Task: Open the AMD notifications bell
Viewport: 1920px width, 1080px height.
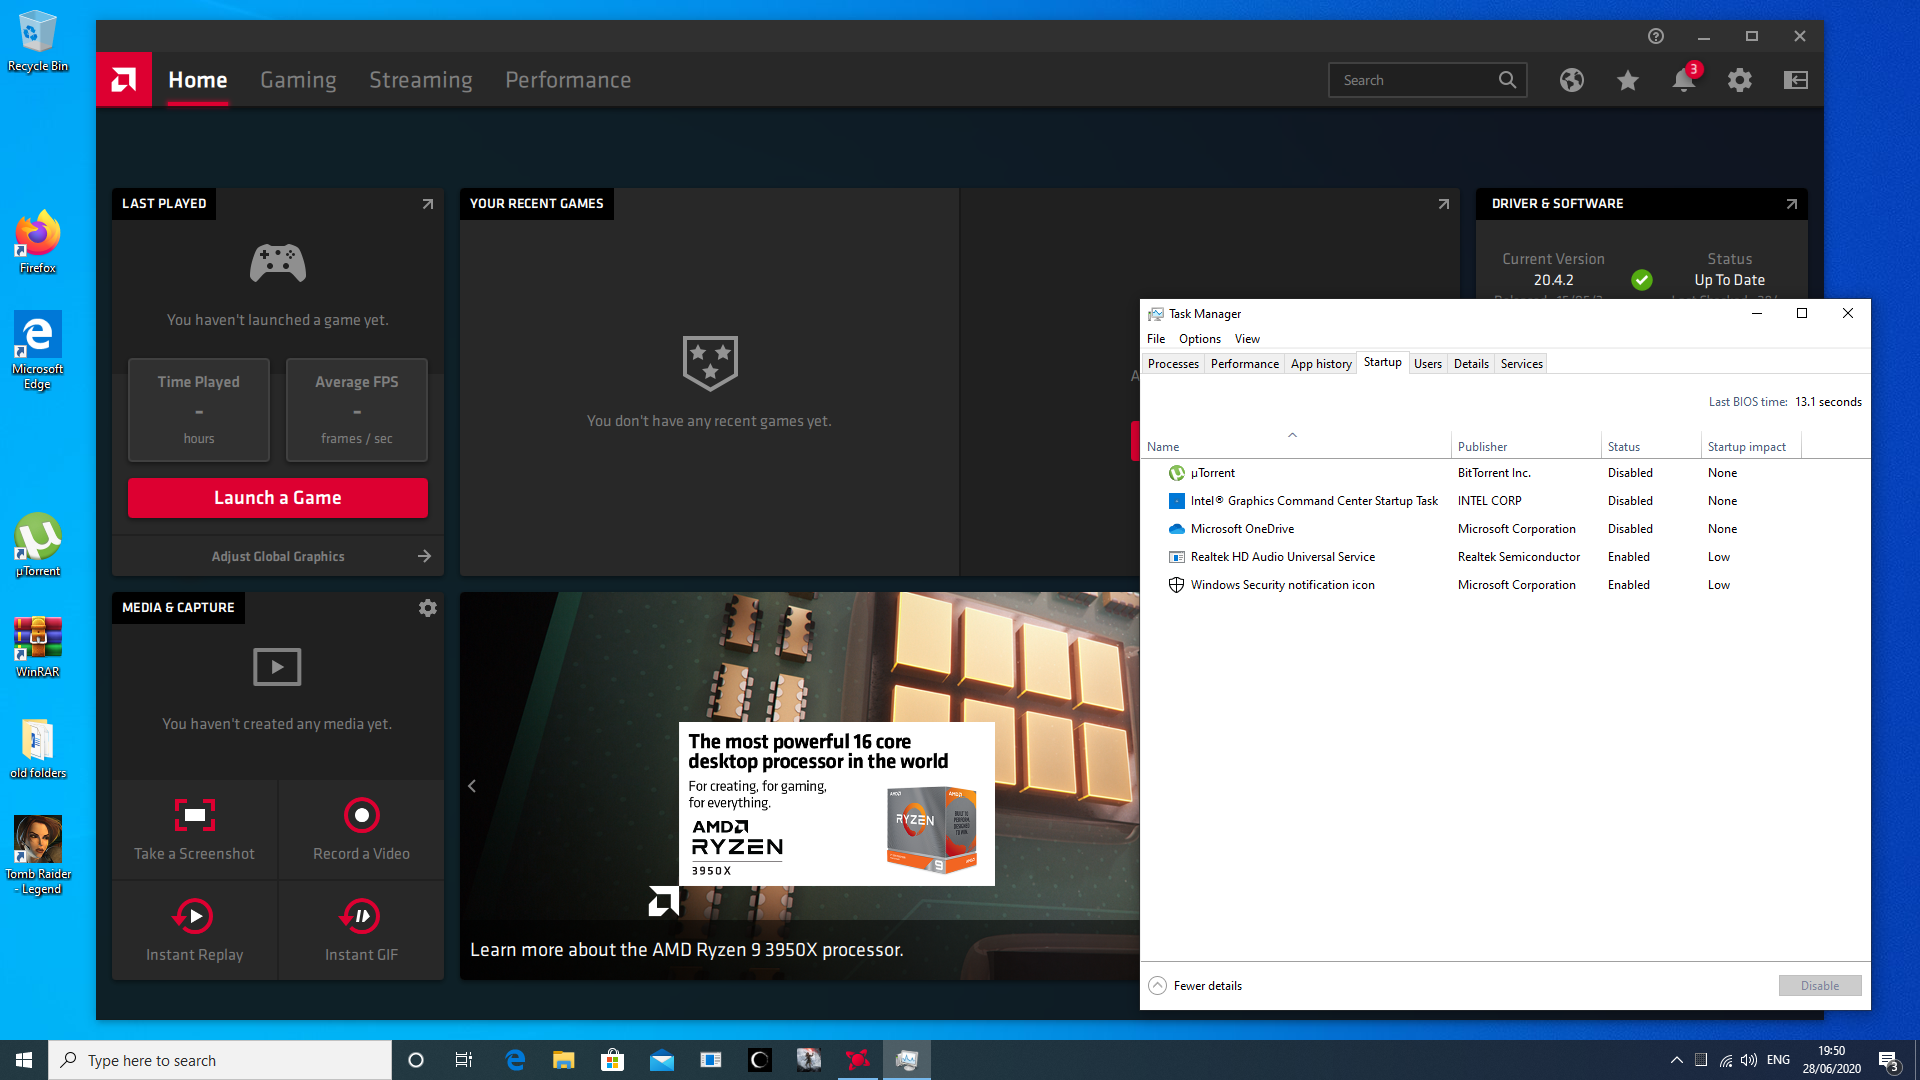Action: point(1683,80)
